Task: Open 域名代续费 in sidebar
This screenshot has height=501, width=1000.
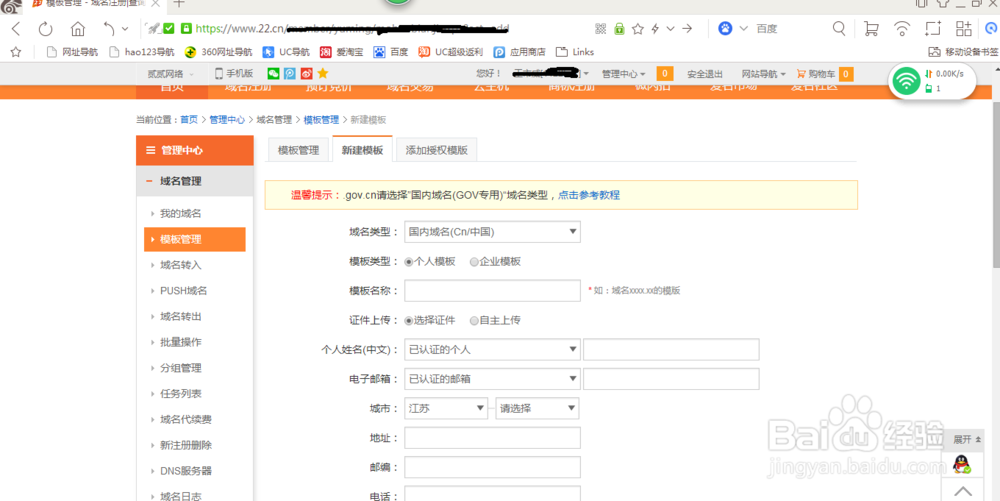Action: [186, 419]
